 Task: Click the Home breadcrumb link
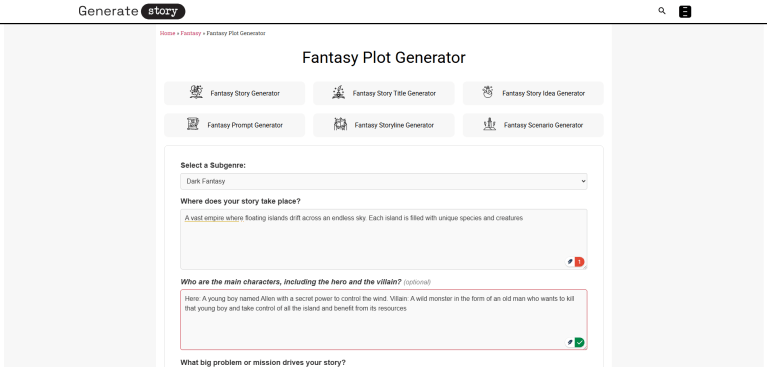167,33
